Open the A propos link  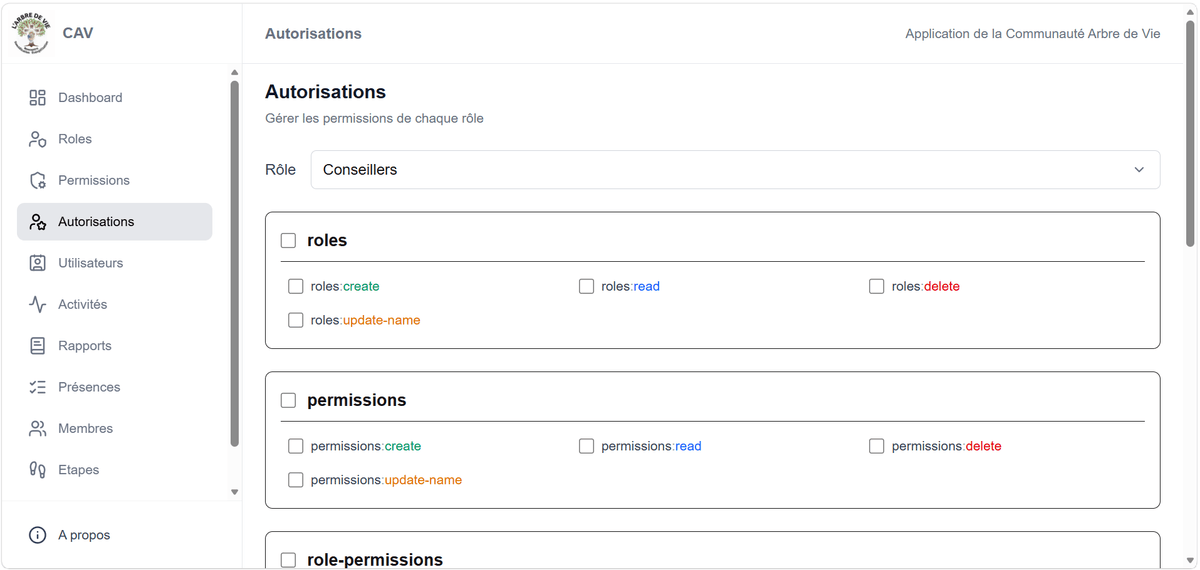pyautogui.click(x=114, y=535)
